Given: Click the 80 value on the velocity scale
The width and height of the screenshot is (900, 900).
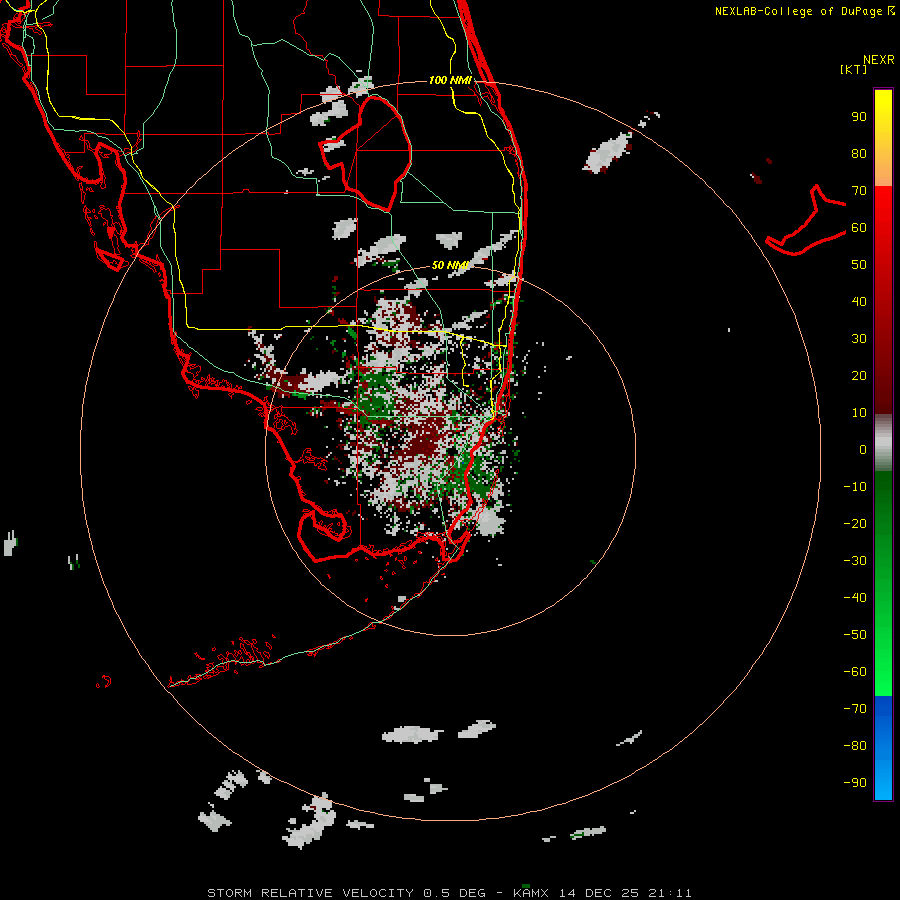Looking at the screenshot, I should point(859,153).
